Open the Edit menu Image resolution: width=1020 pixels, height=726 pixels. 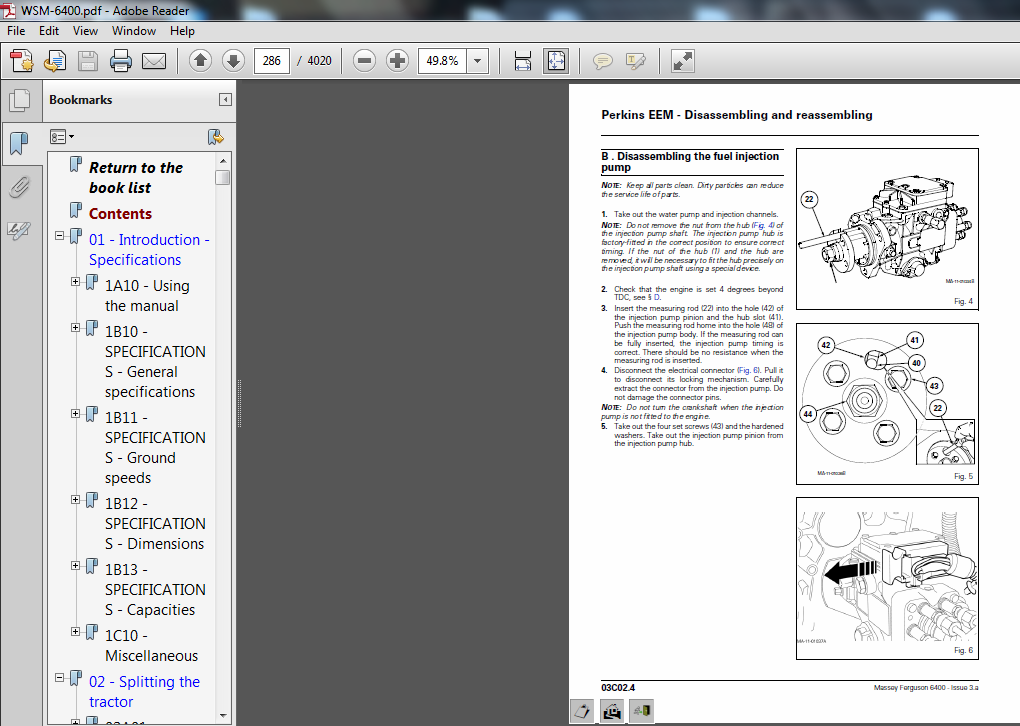tap(49, 31)
